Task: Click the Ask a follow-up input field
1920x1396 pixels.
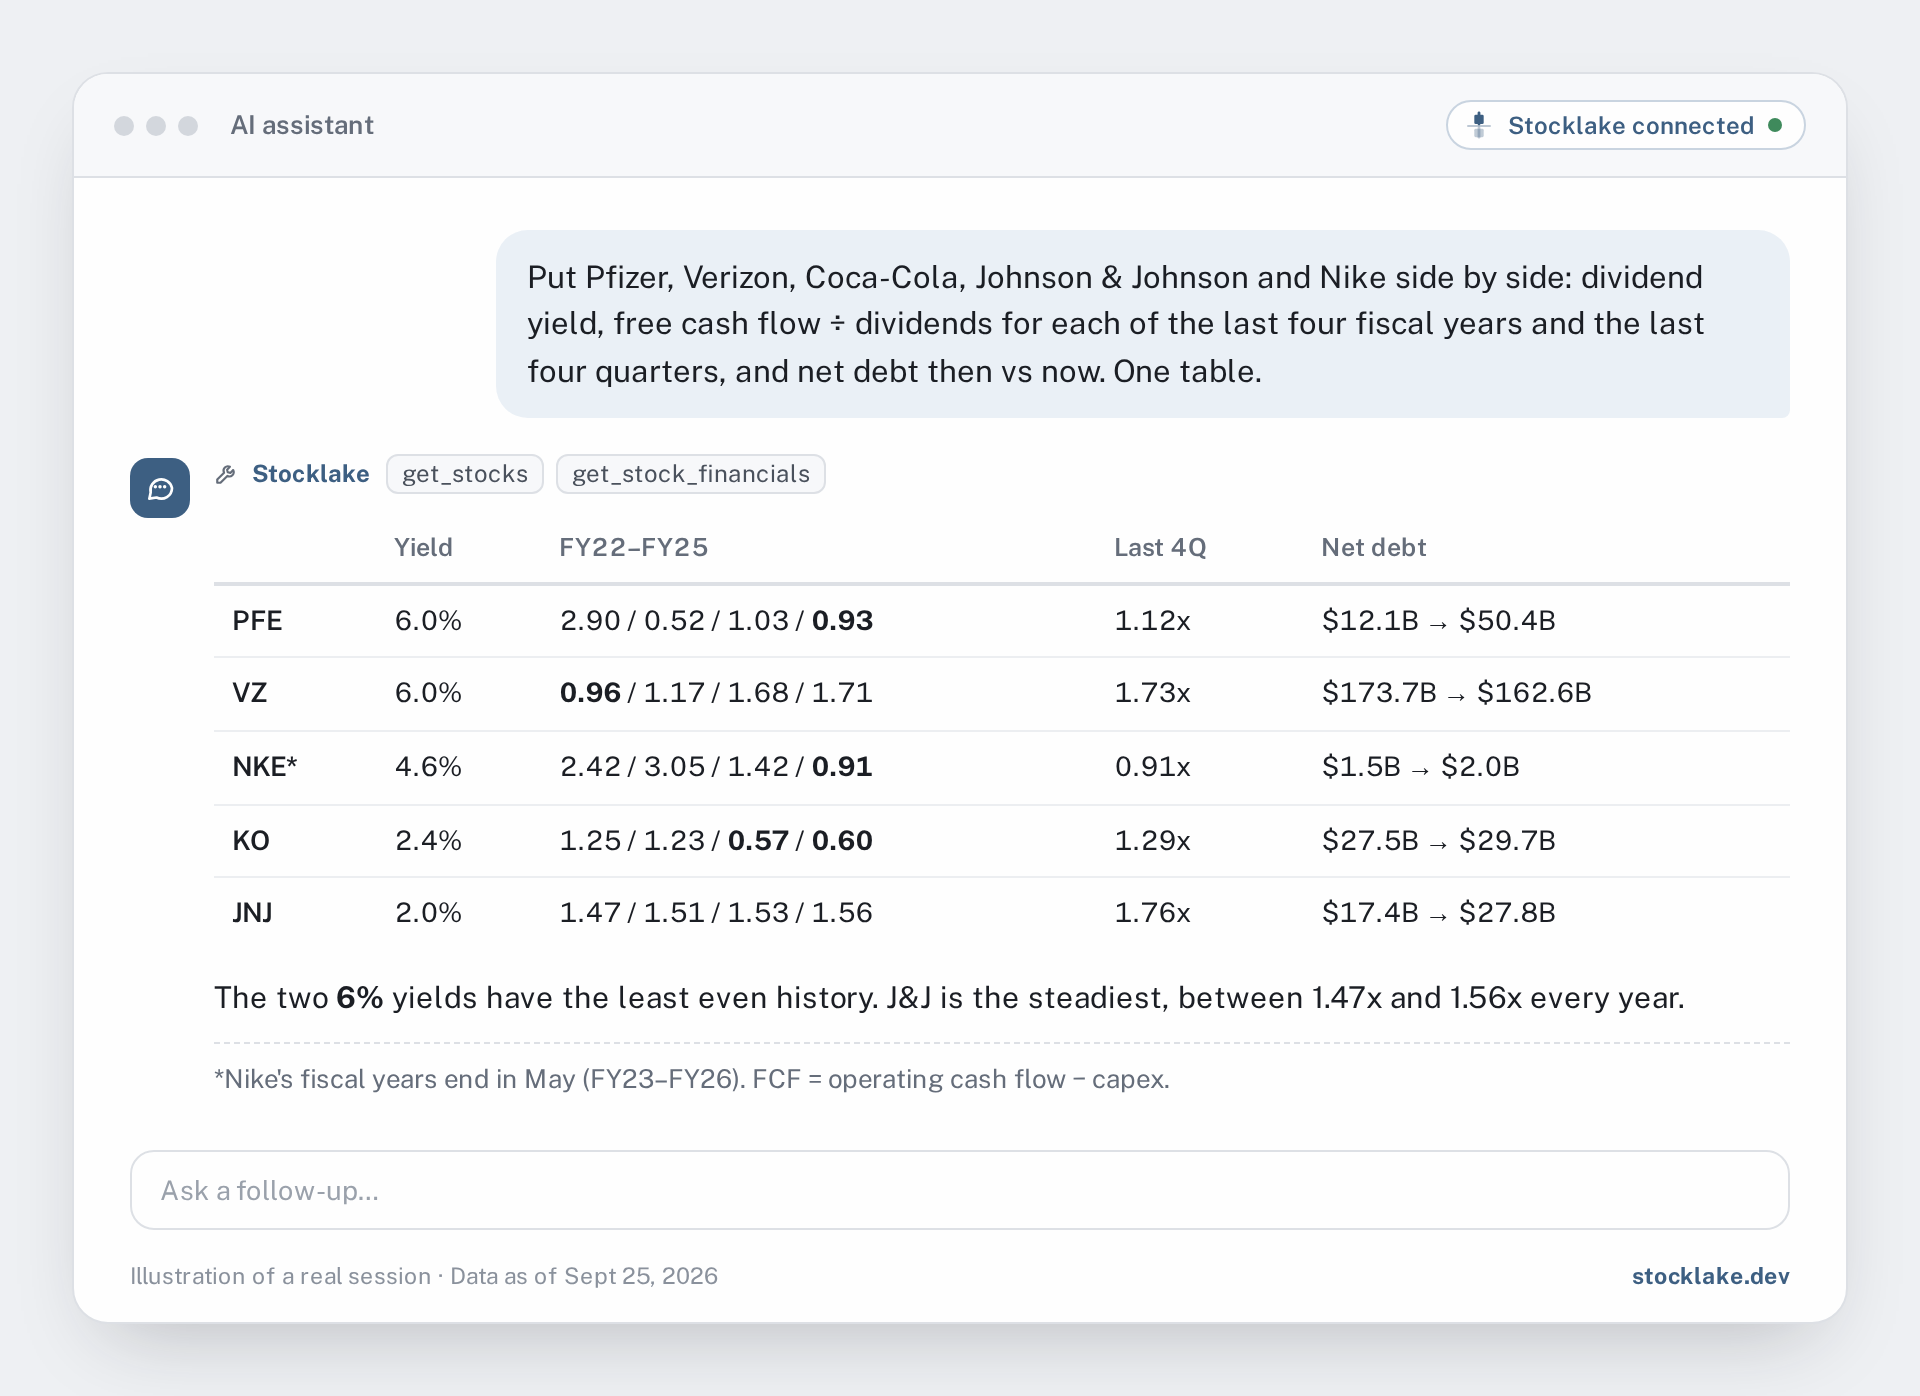Action: tap(960, 1190)
